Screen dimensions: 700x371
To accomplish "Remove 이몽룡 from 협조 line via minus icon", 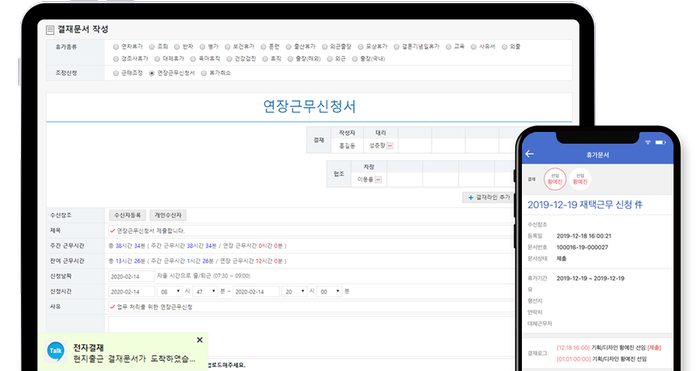I will click(378, 180).
